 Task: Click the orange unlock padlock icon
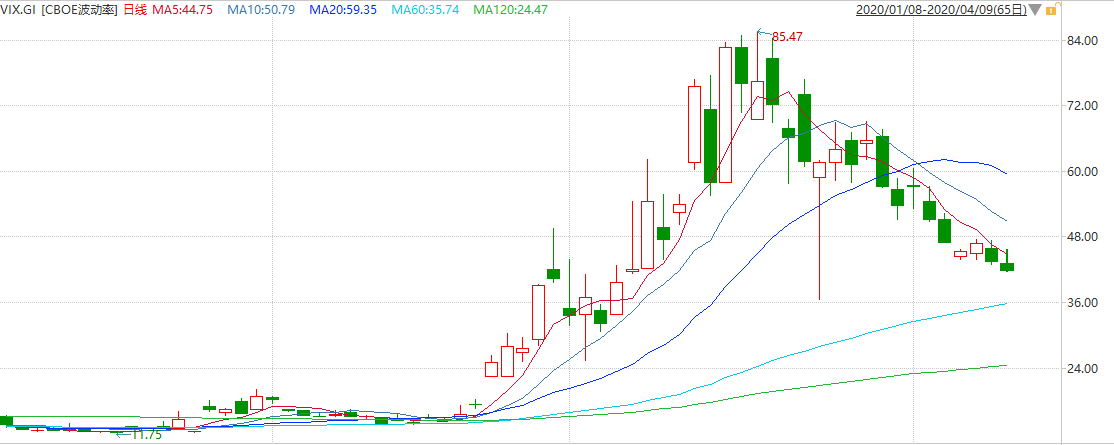1055,9
